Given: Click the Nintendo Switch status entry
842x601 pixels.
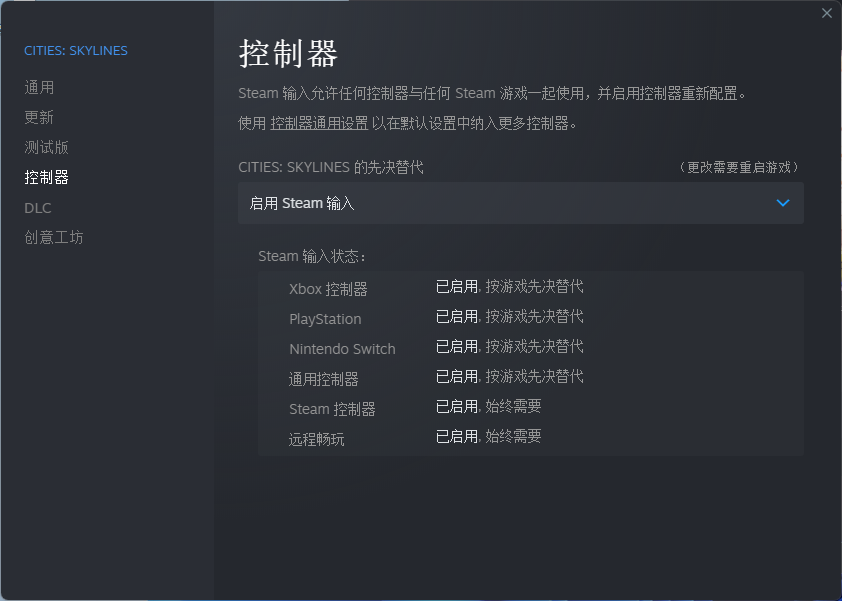Looking at the screenshot, I should coord(342,349).
